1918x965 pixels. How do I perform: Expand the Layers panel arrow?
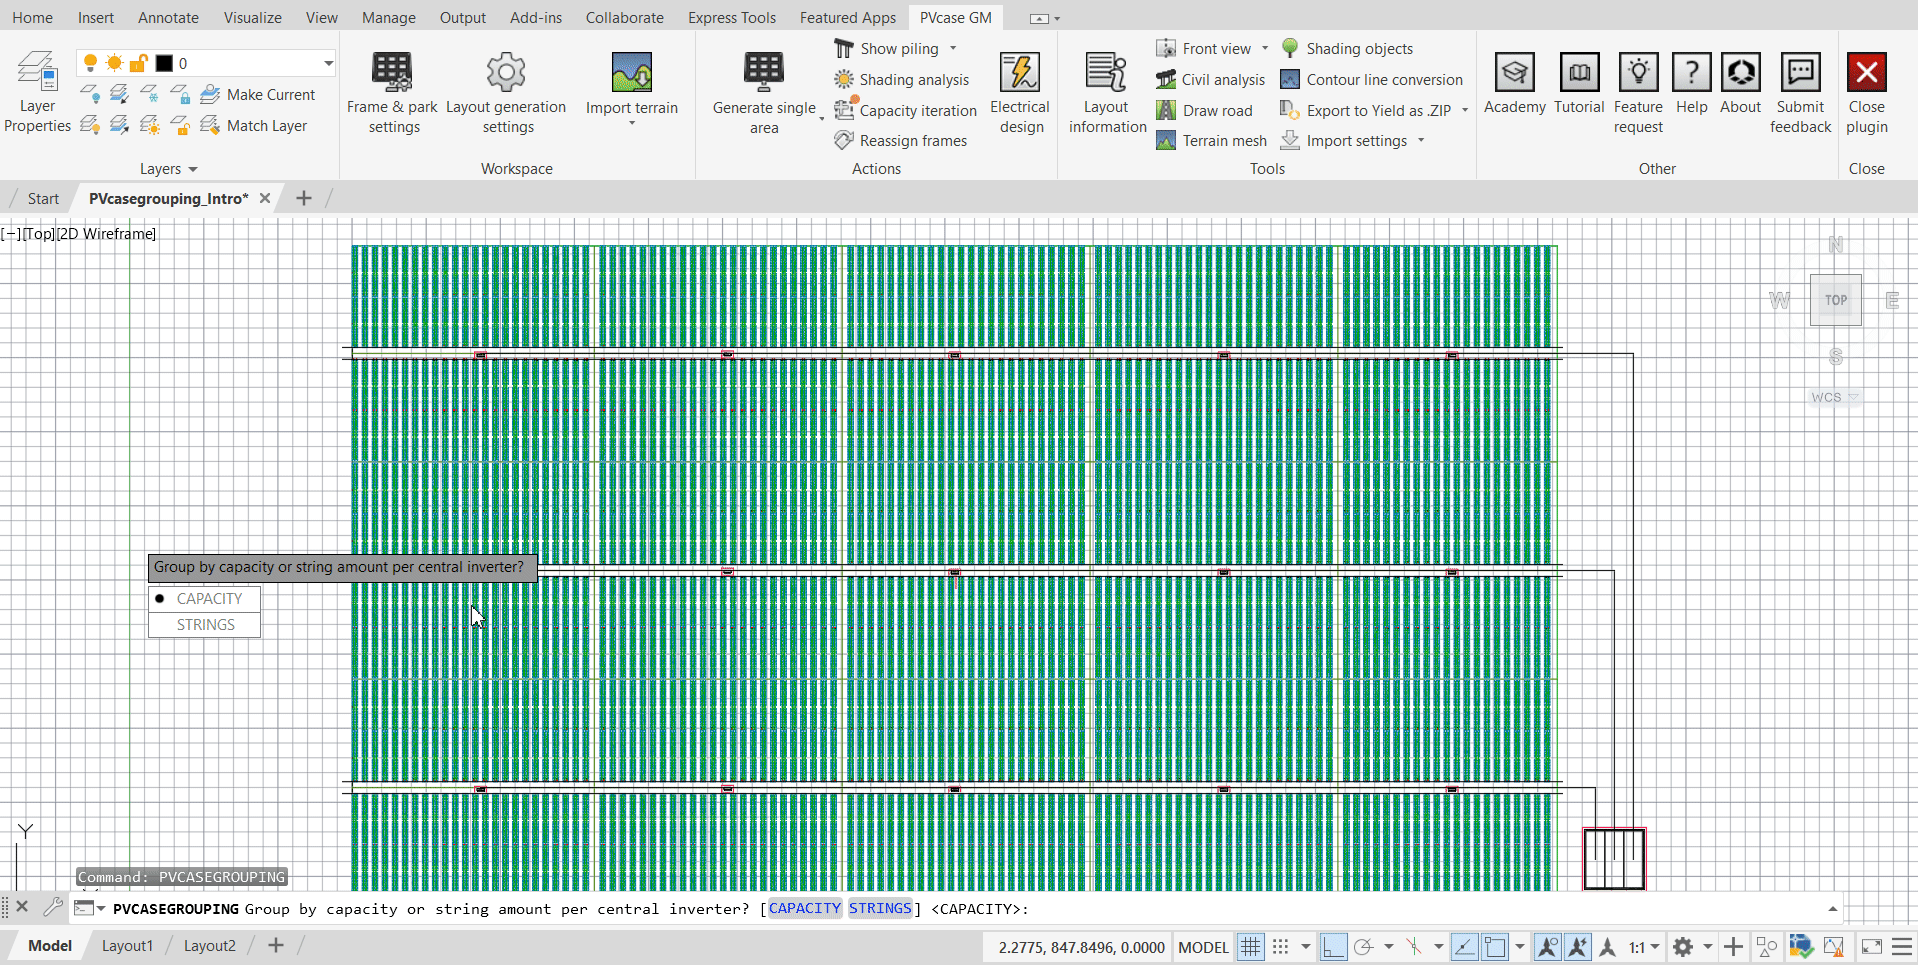pos(193,170)
